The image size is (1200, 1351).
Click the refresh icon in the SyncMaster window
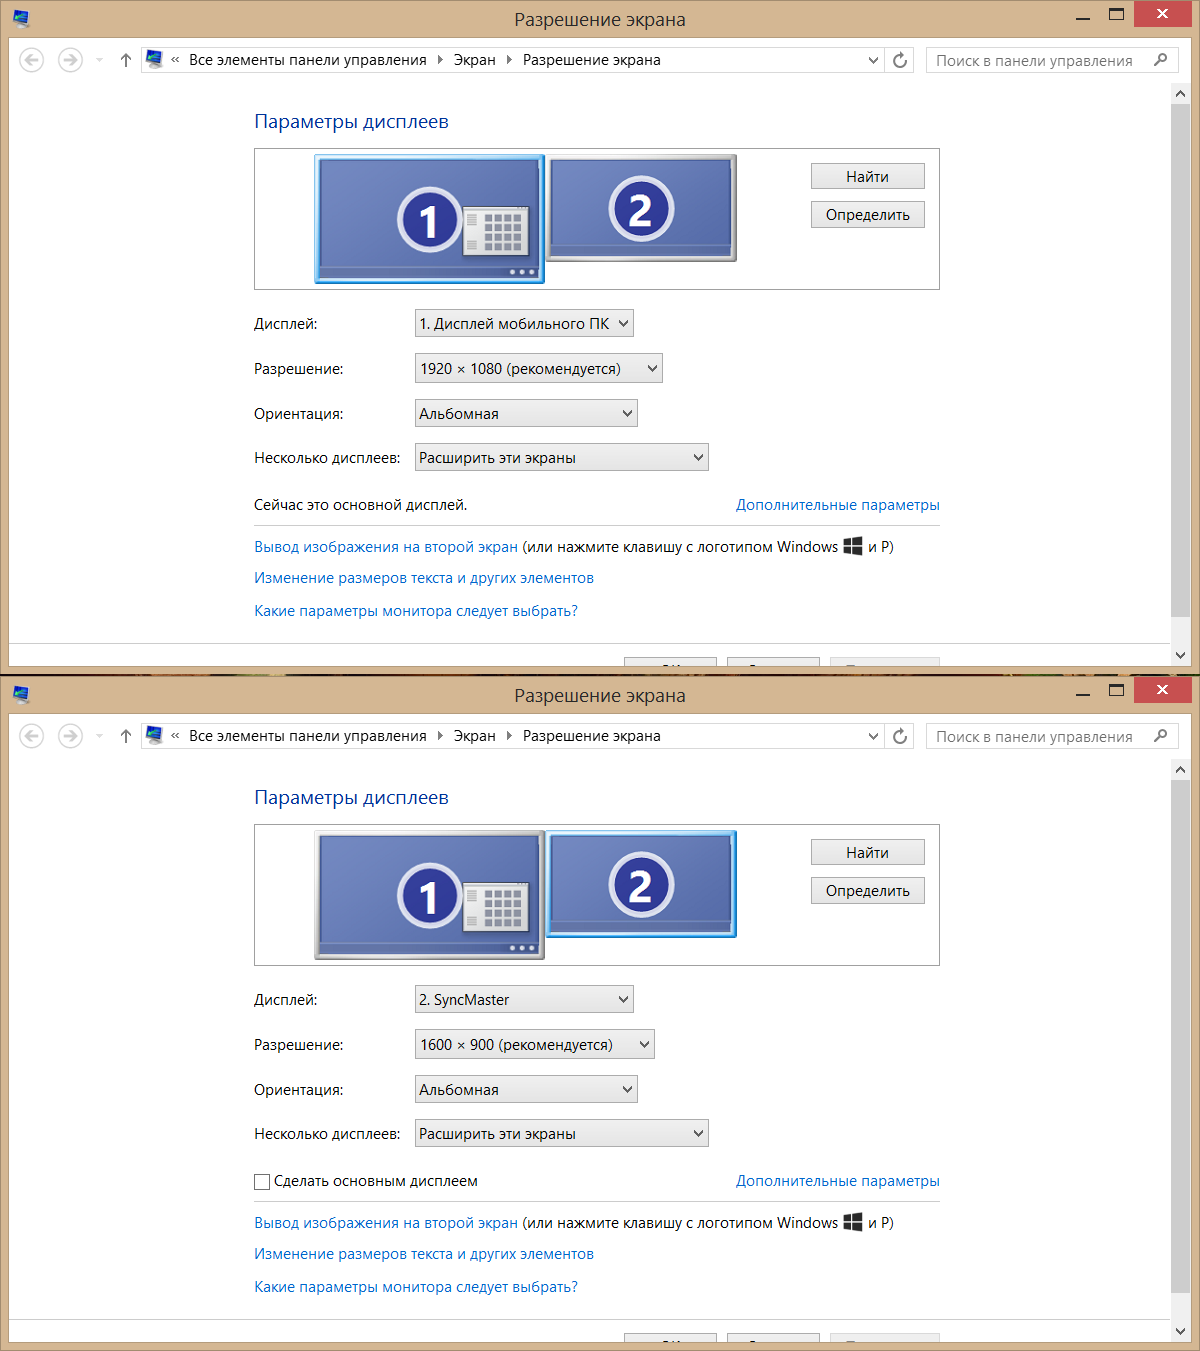tap(900, 736)
